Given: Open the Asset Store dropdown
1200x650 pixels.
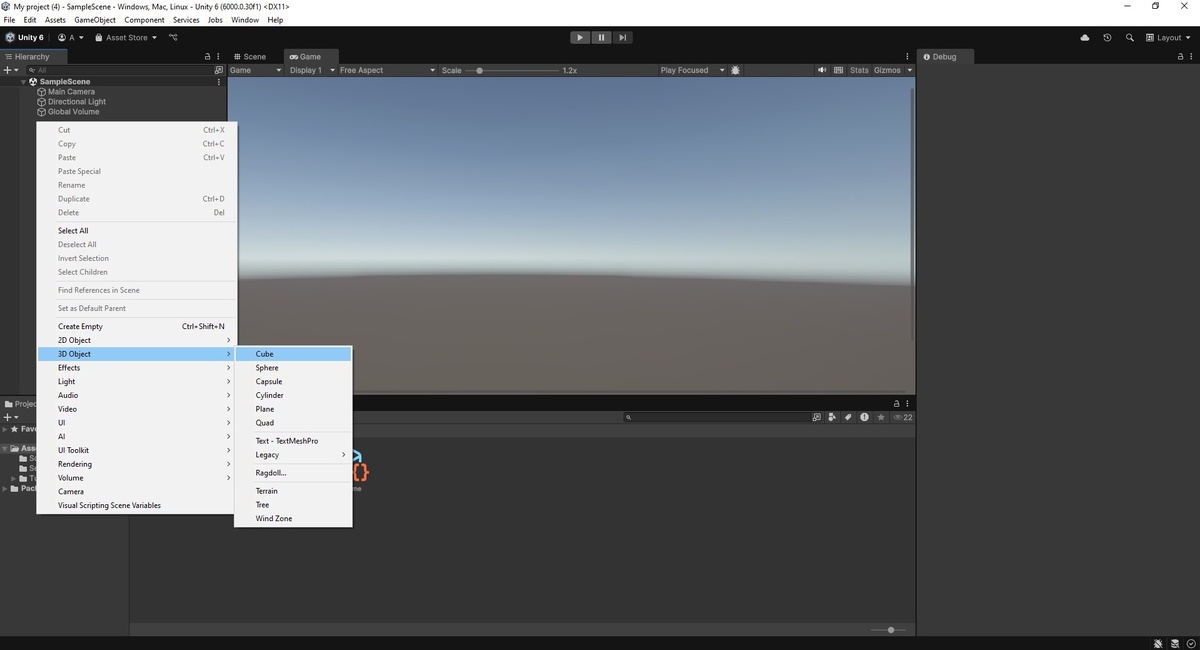Looking at the screenshot, I should pyautogui.click(x=126, y=37).
